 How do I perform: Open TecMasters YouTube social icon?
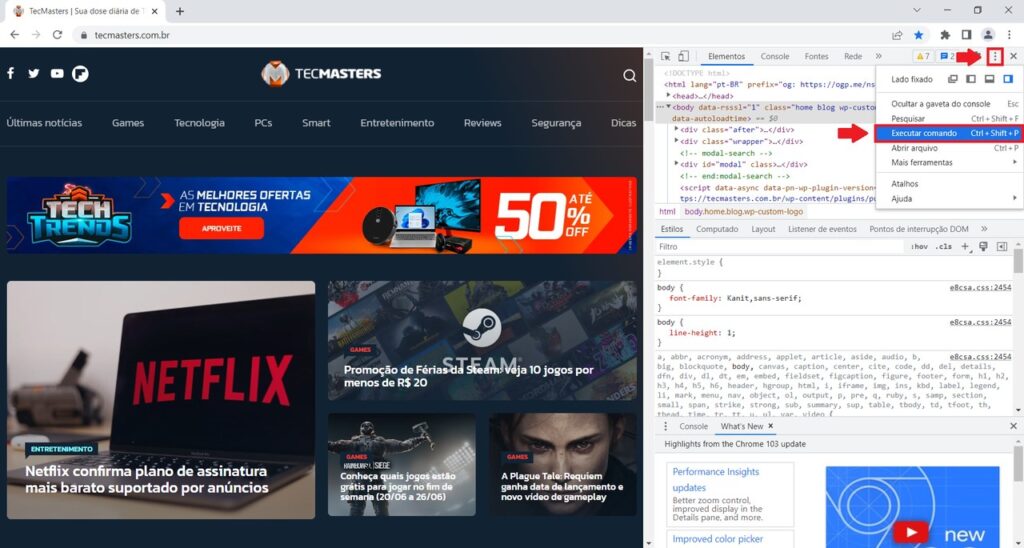[57, 73]
